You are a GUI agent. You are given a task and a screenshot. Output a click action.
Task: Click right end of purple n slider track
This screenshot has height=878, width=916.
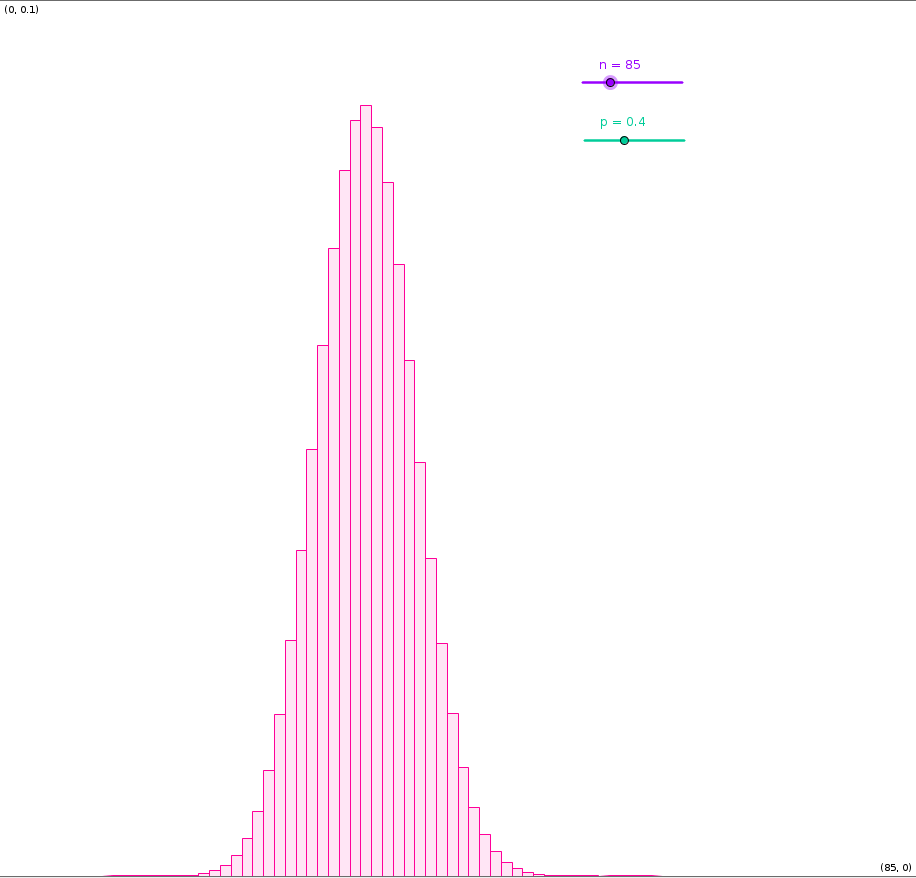tap(681, 82)
